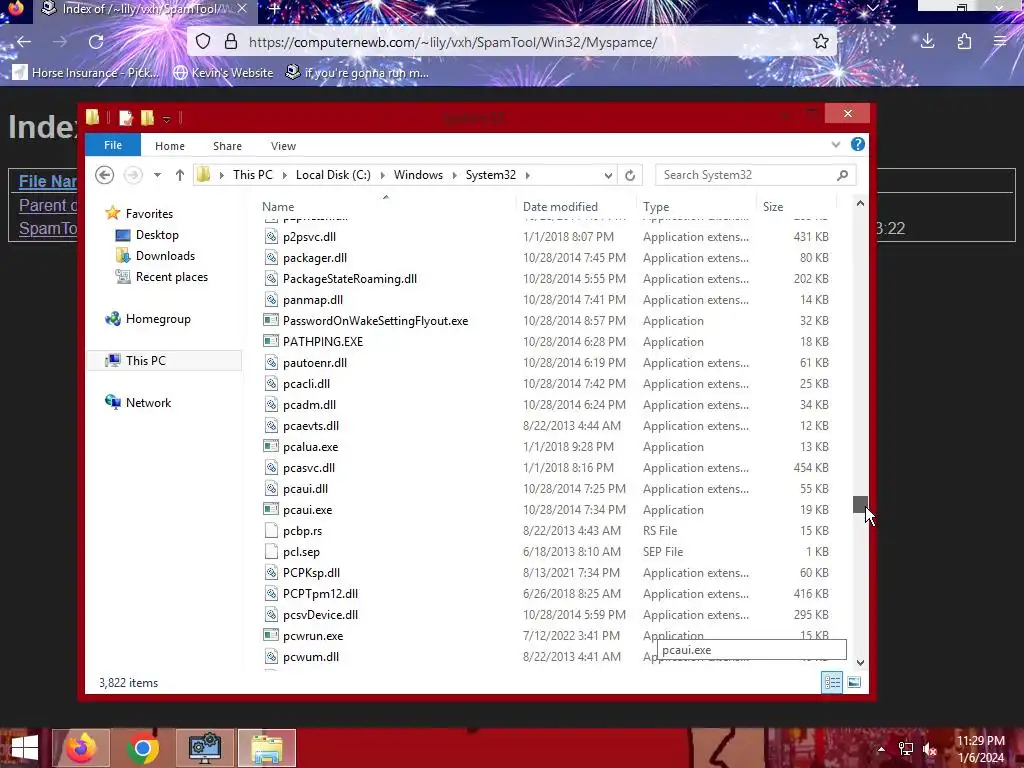The width and height of the screenshot is (1024, 768).
Task: Open Horse Insurance bookmark
Action: tap(86, 72)
